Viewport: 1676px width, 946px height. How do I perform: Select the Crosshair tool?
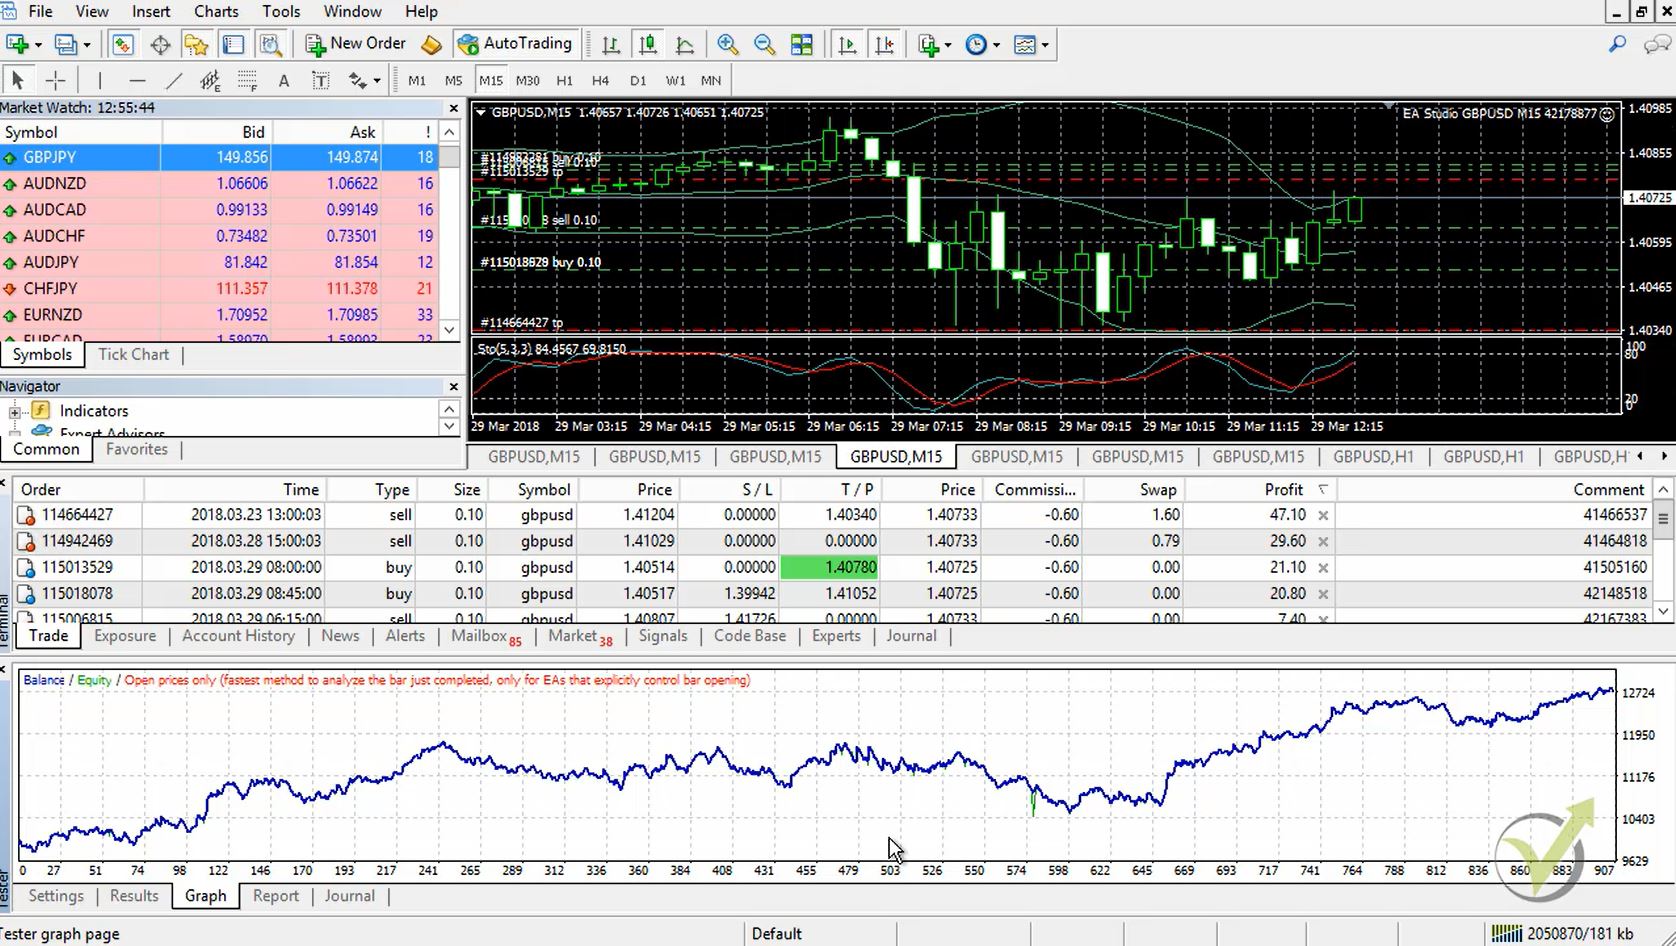[56, 80]
